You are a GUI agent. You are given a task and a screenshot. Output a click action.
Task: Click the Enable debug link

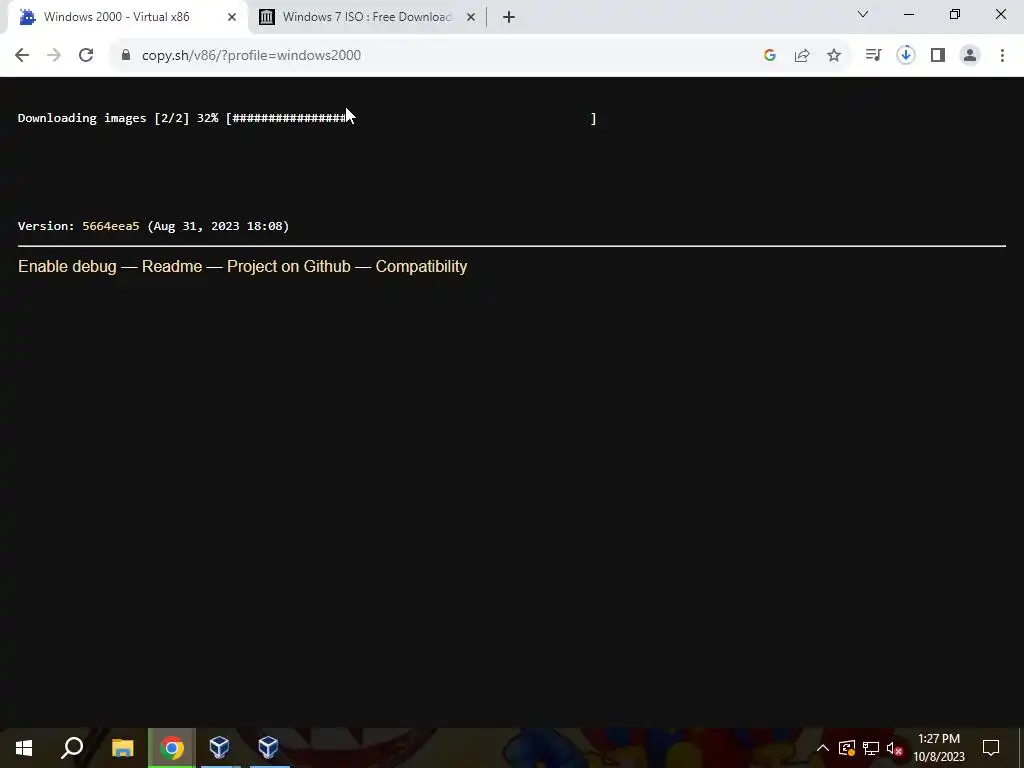(67, 266)
